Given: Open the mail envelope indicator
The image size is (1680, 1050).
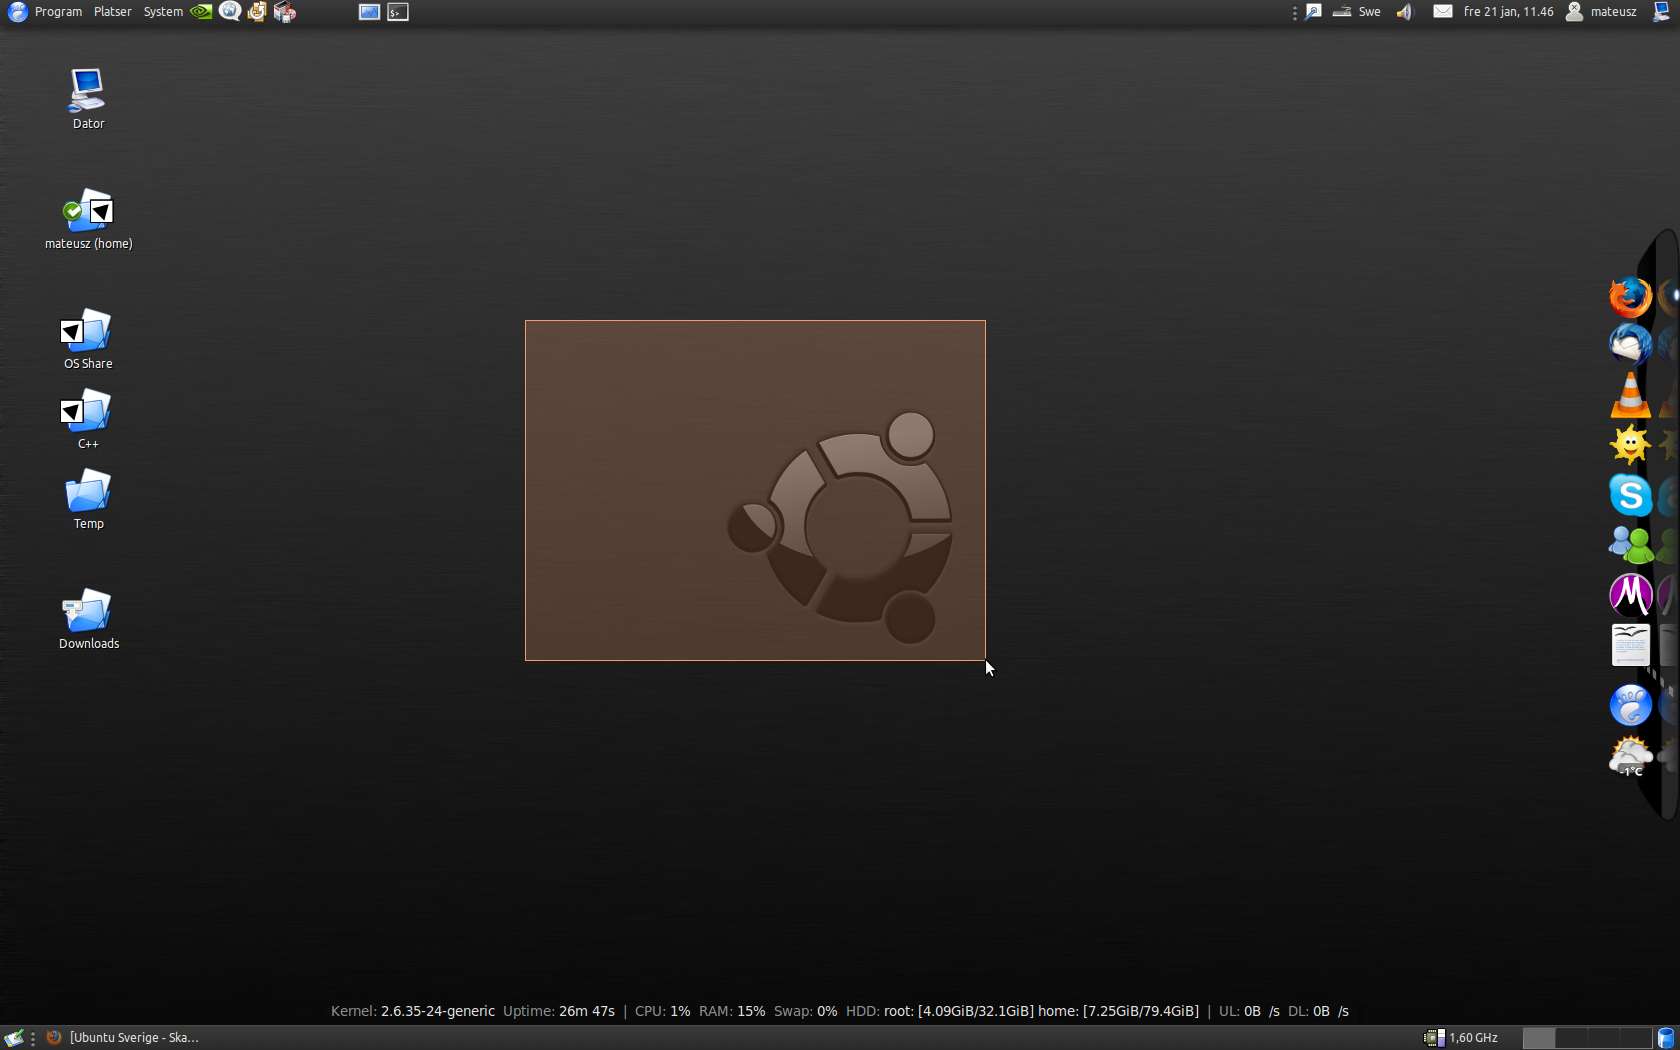Looking at the screenshot, I should click(1442, 12).
